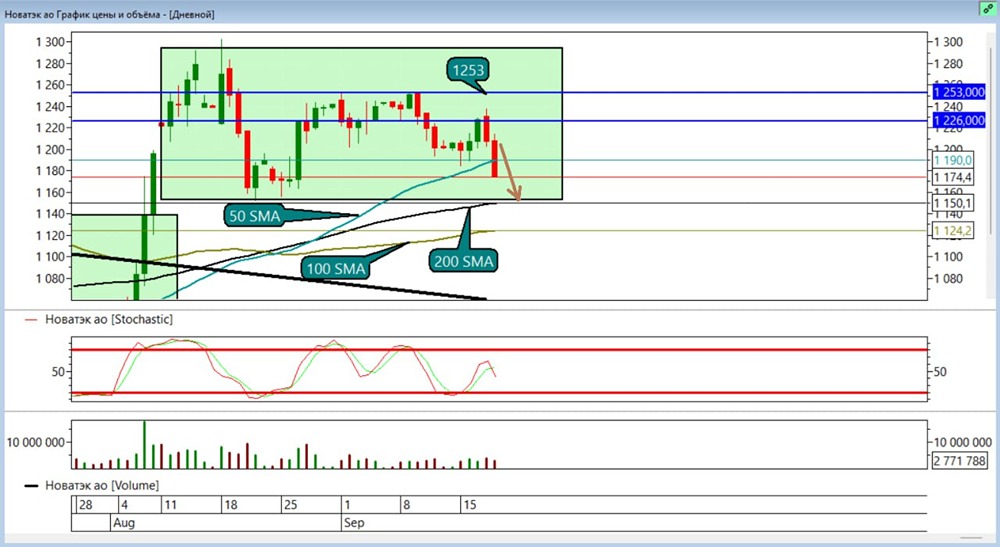Image resolution: width=1000 pixels, height=547 pixels.
Task: Click the black Volume legend line marker
Action: [31, 486]
